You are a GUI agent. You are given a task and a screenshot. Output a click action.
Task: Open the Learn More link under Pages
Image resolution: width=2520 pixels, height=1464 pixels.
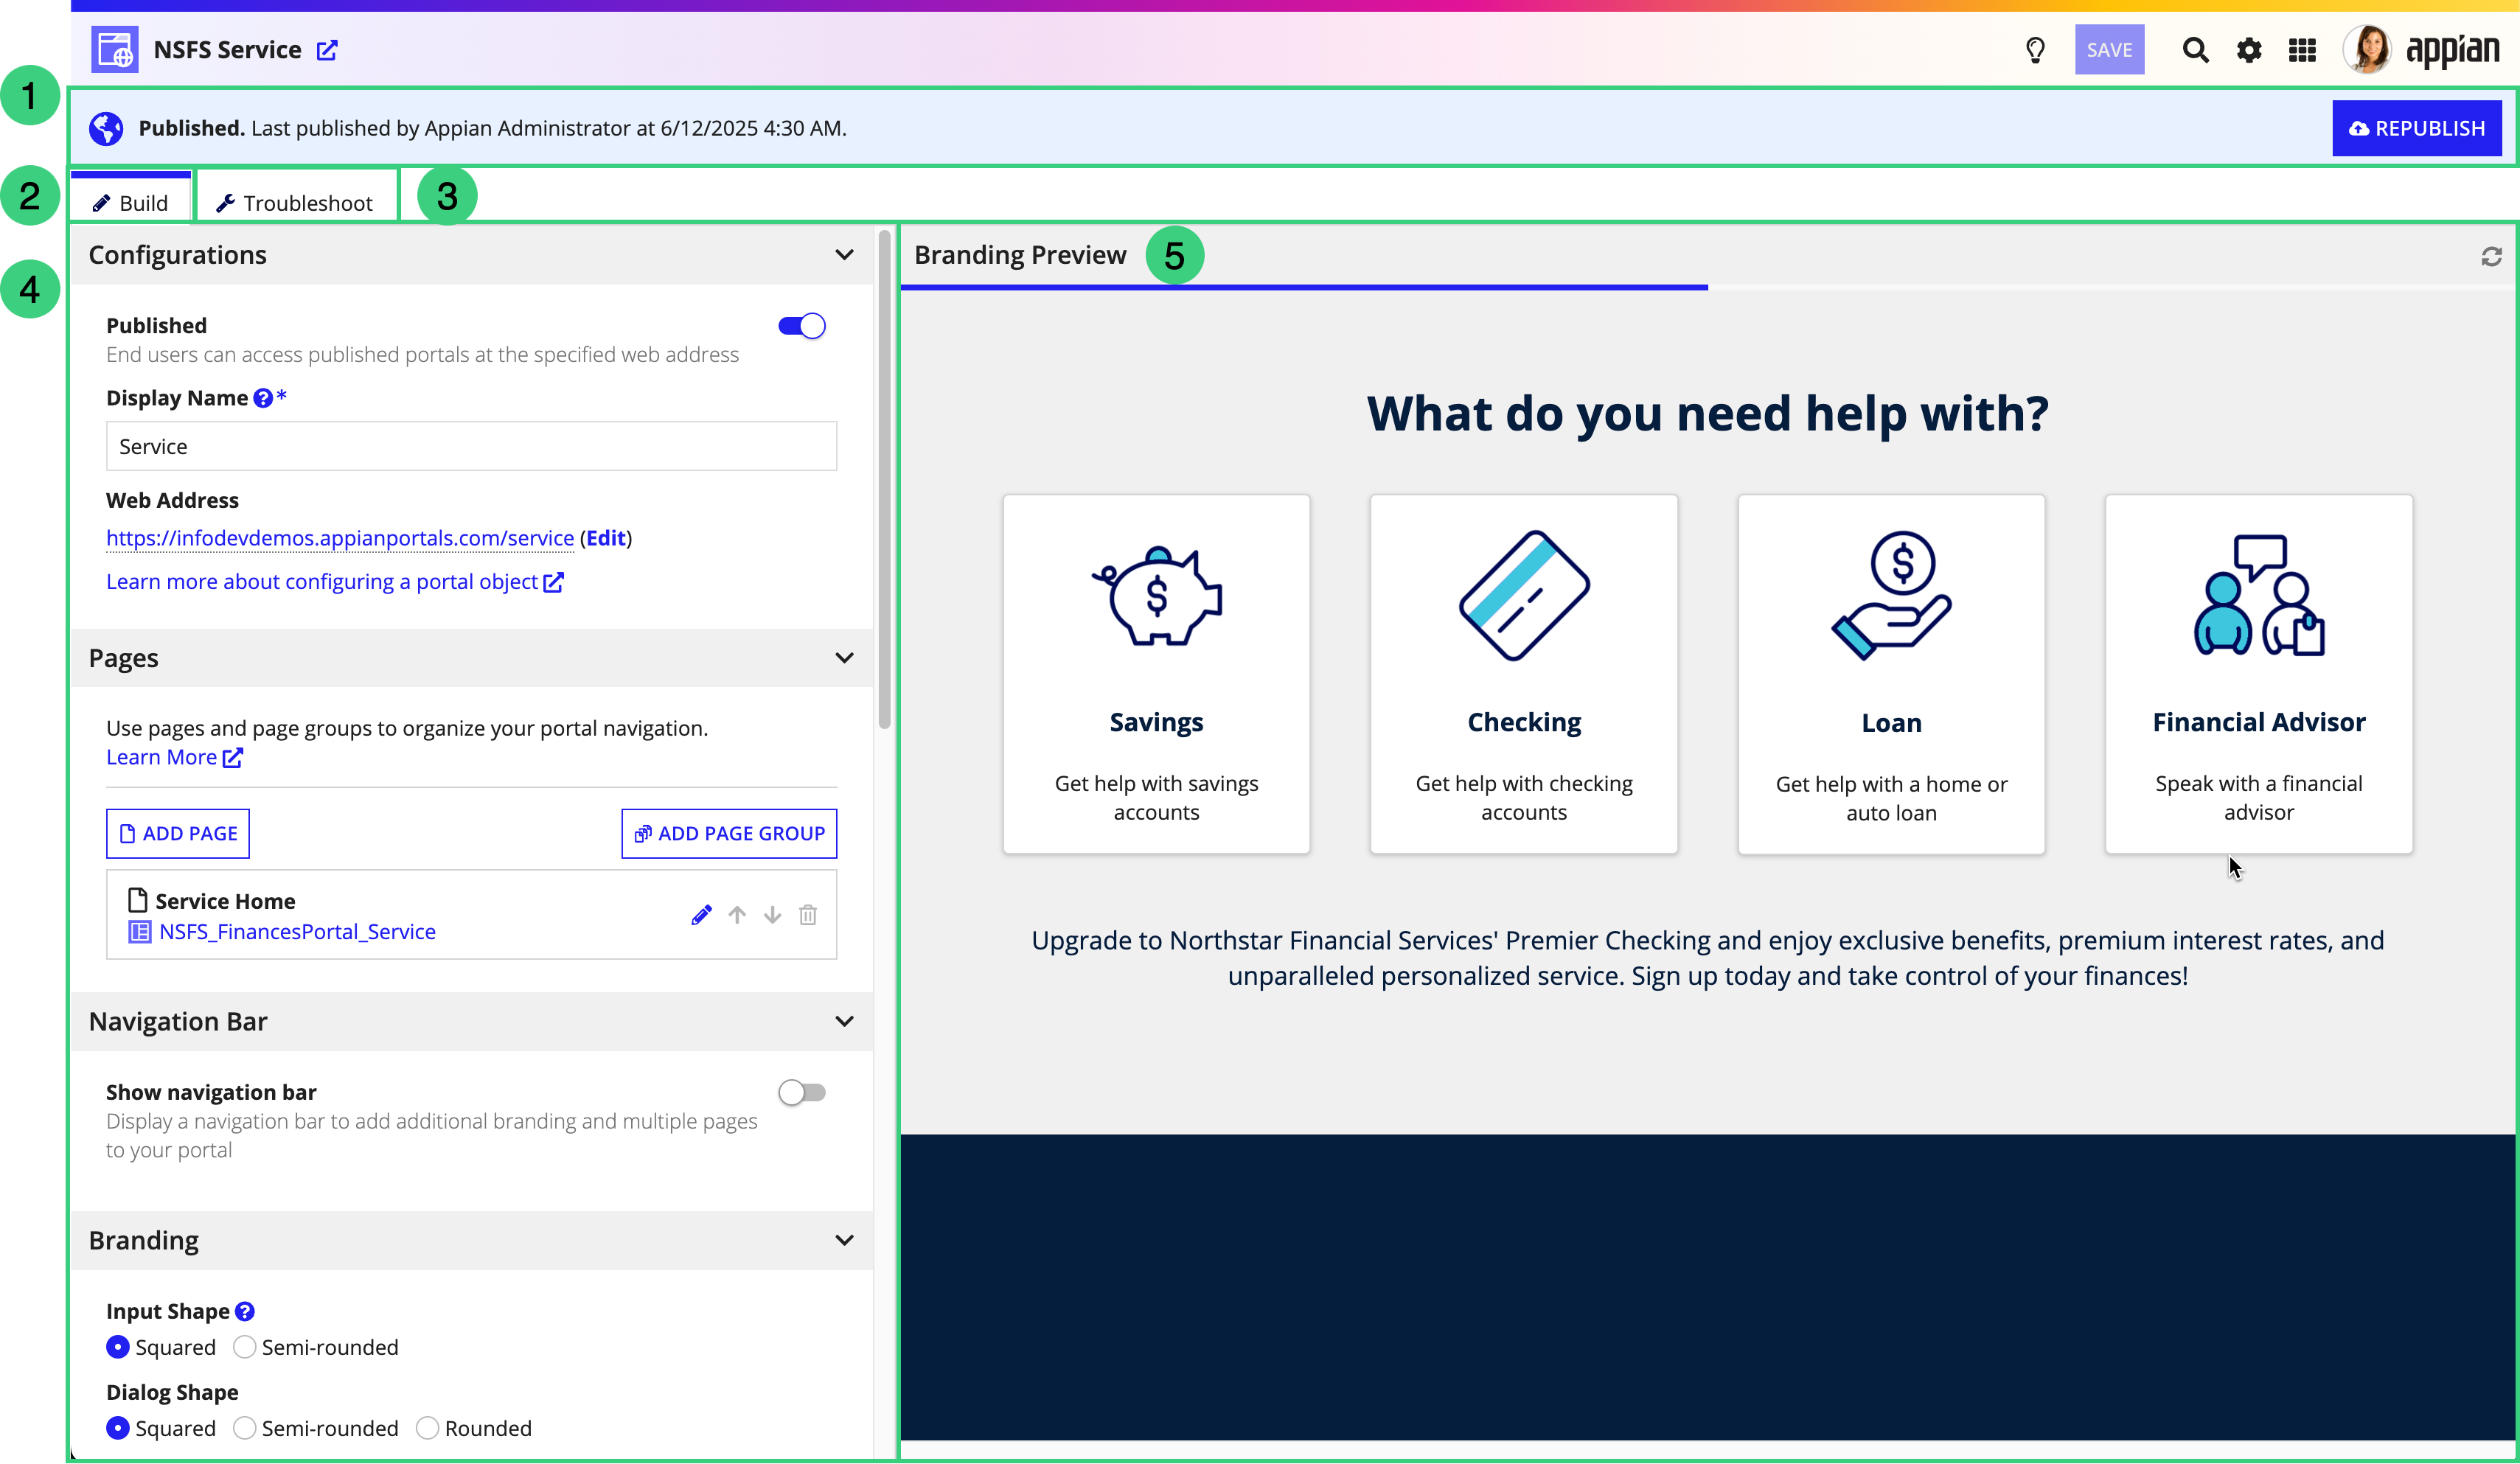point(175,757)
